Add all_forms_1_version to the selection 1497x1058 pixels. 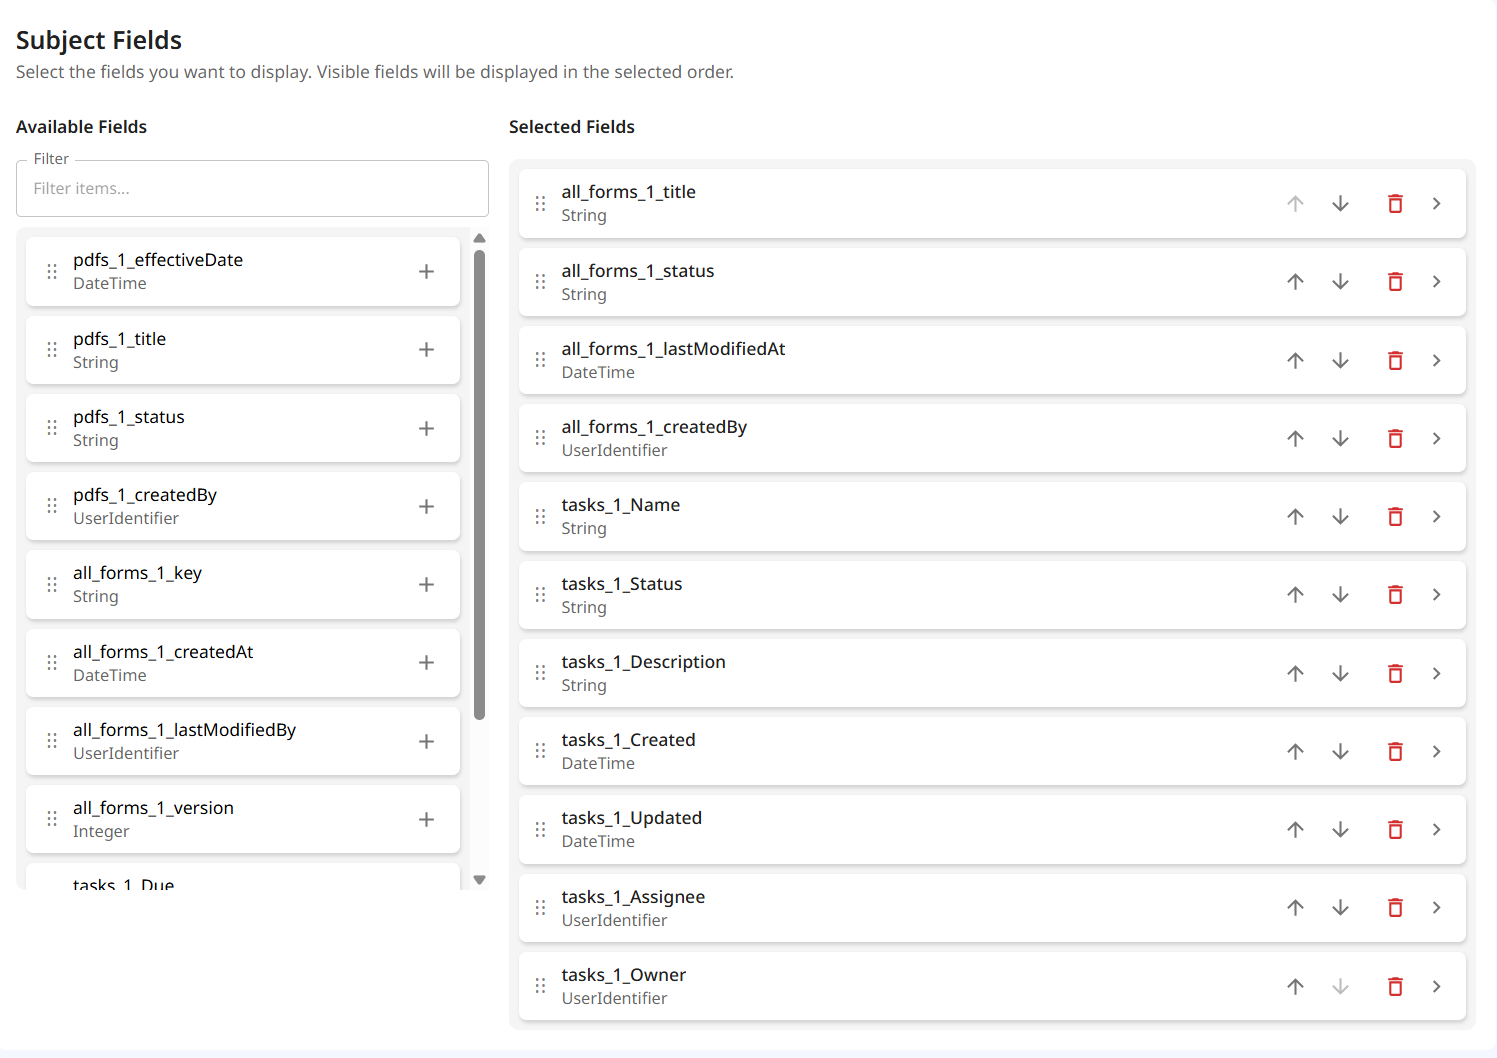(x=426, y=818)
